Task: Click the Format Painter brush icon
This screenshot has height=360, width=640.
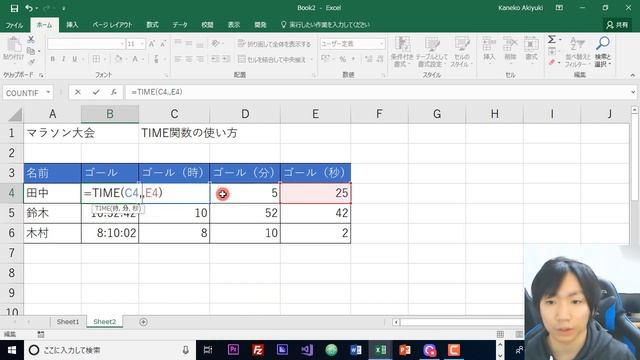Action: [x=31, y=62]
